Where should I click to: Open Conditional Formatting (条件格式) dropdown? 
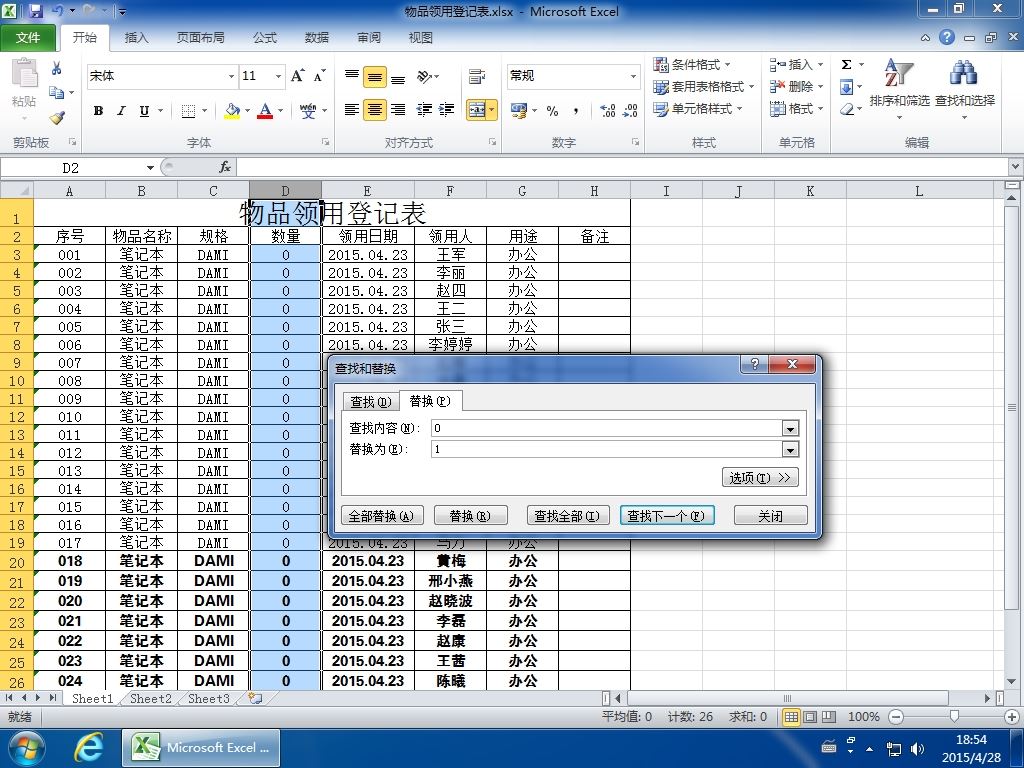(692, 65)
